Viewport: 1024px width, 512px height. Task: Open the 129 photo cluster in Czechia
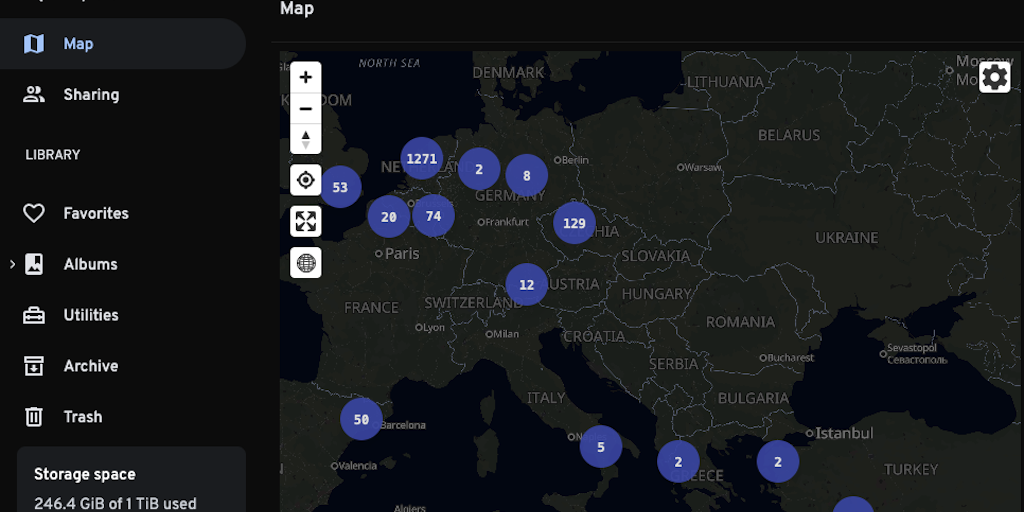(x=574, y=223)
